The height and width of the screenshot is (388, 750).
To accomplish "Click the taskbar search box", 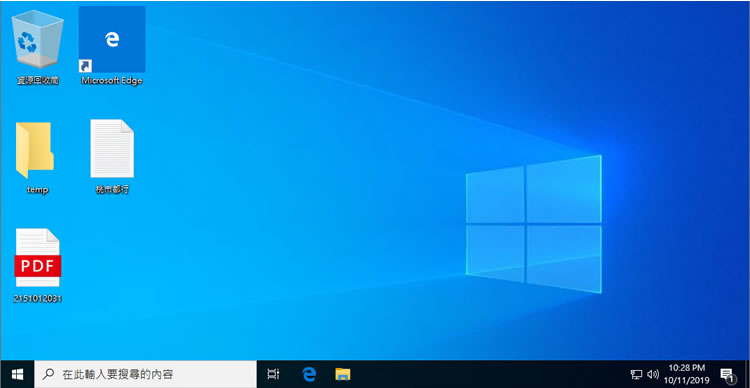I will pyautogui.click(x=145, y=374).
